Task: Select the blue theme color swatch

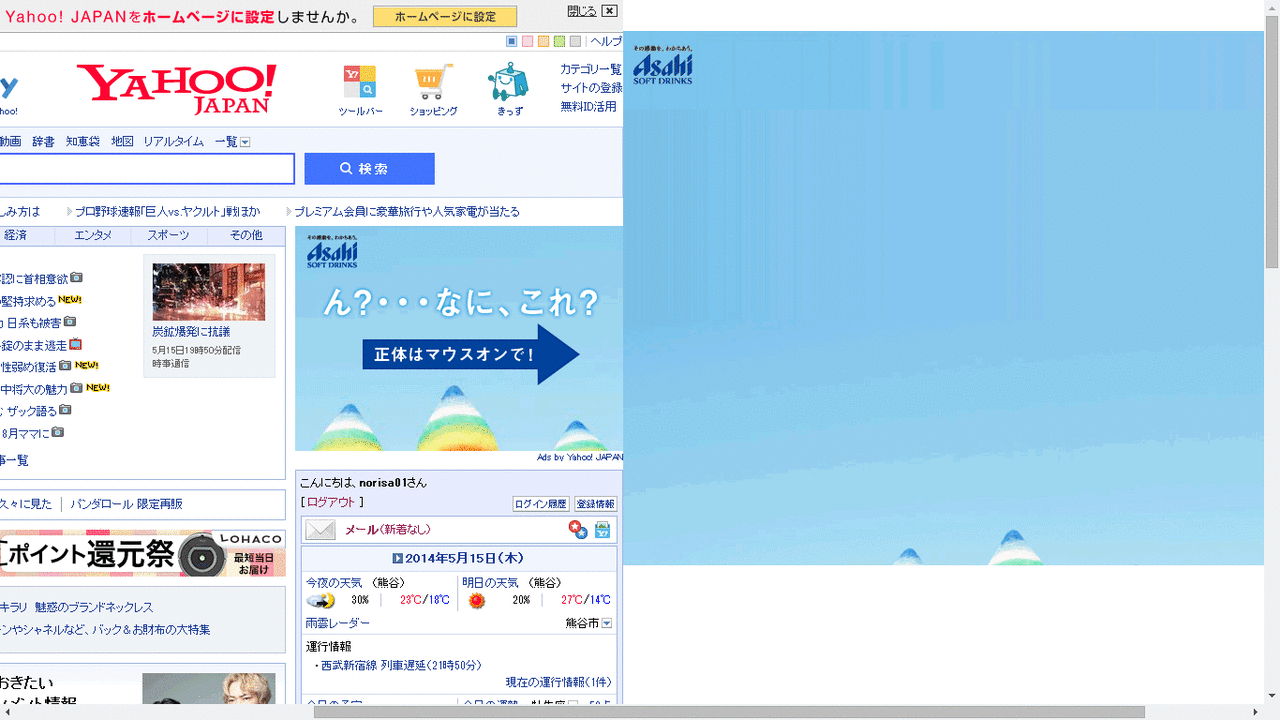Action: tap(512, 41)
